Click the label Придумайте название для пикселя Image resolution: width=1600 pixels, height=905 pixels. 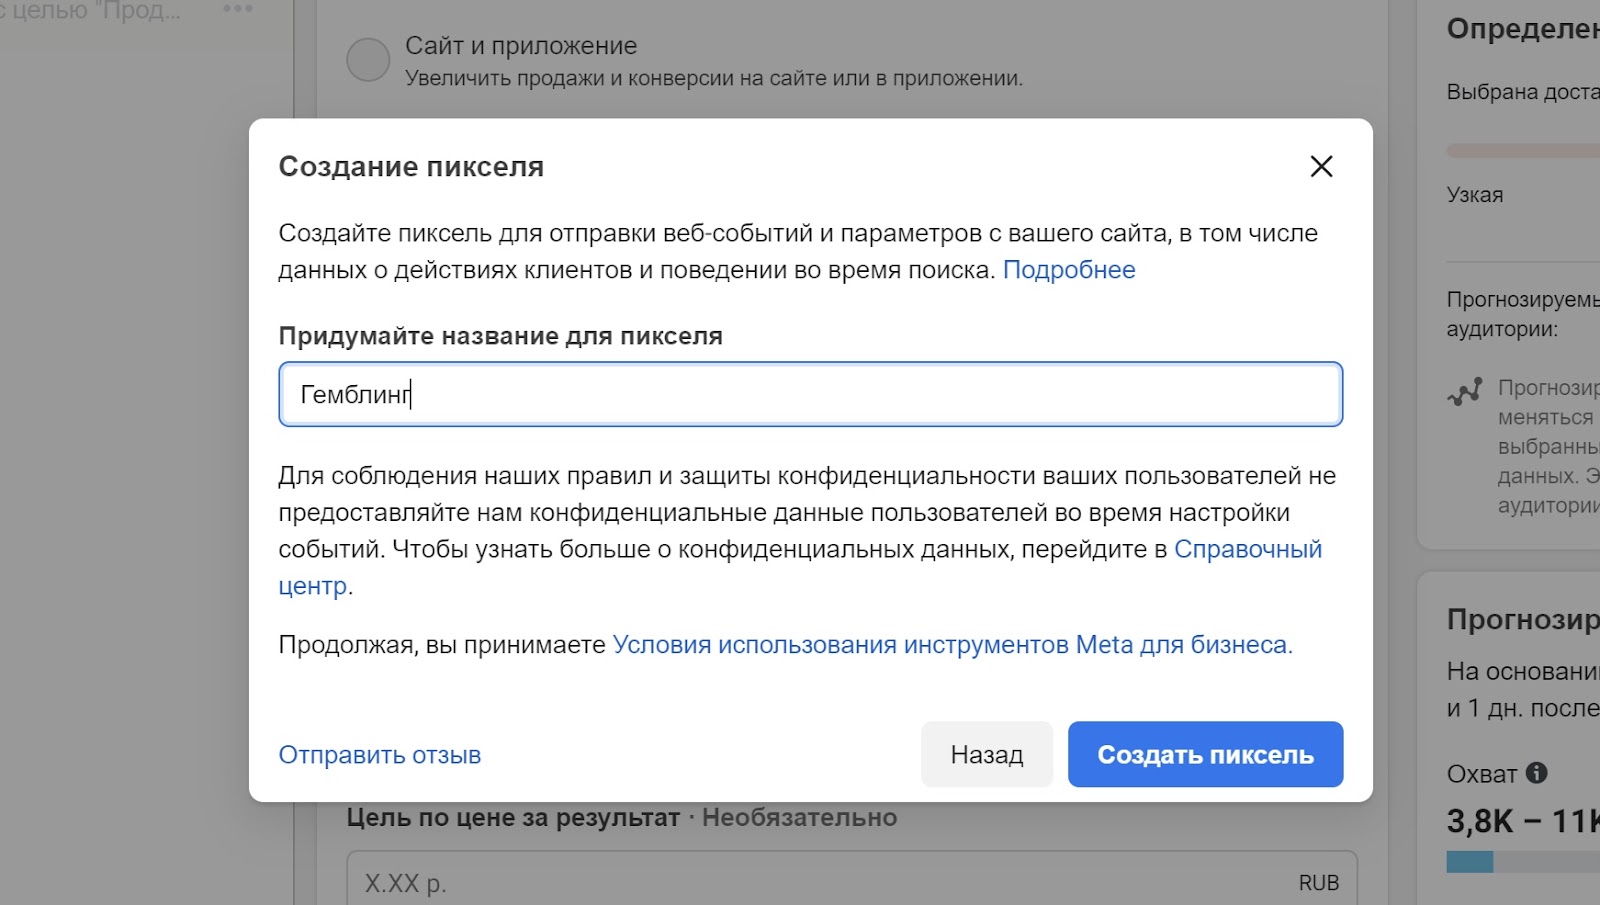pyautogui.click(x=500, y=336)
